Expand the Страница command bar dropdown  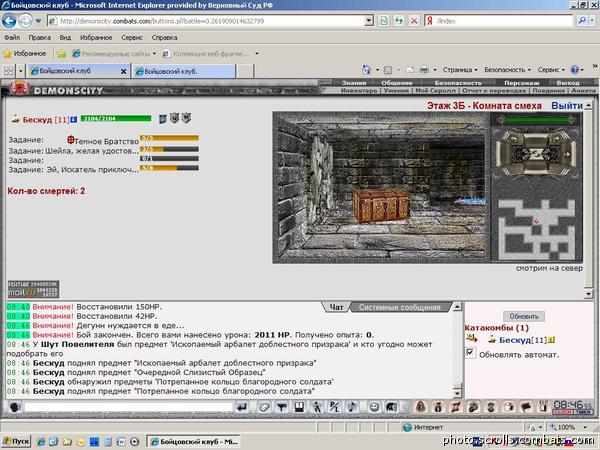460,70
